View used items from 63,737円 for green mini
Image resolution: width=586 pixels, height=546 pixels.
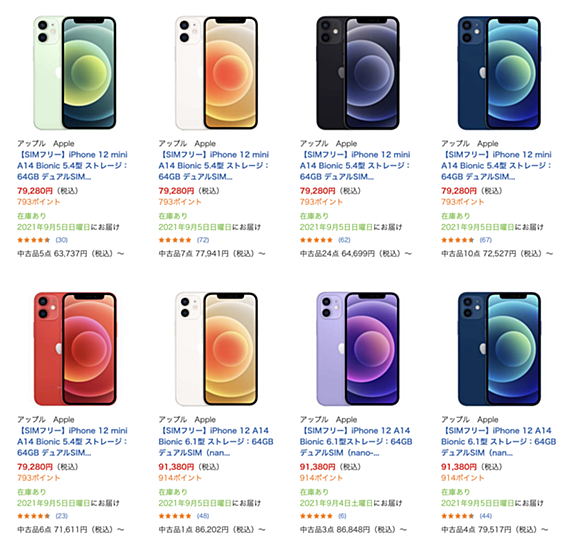point(71,254)
